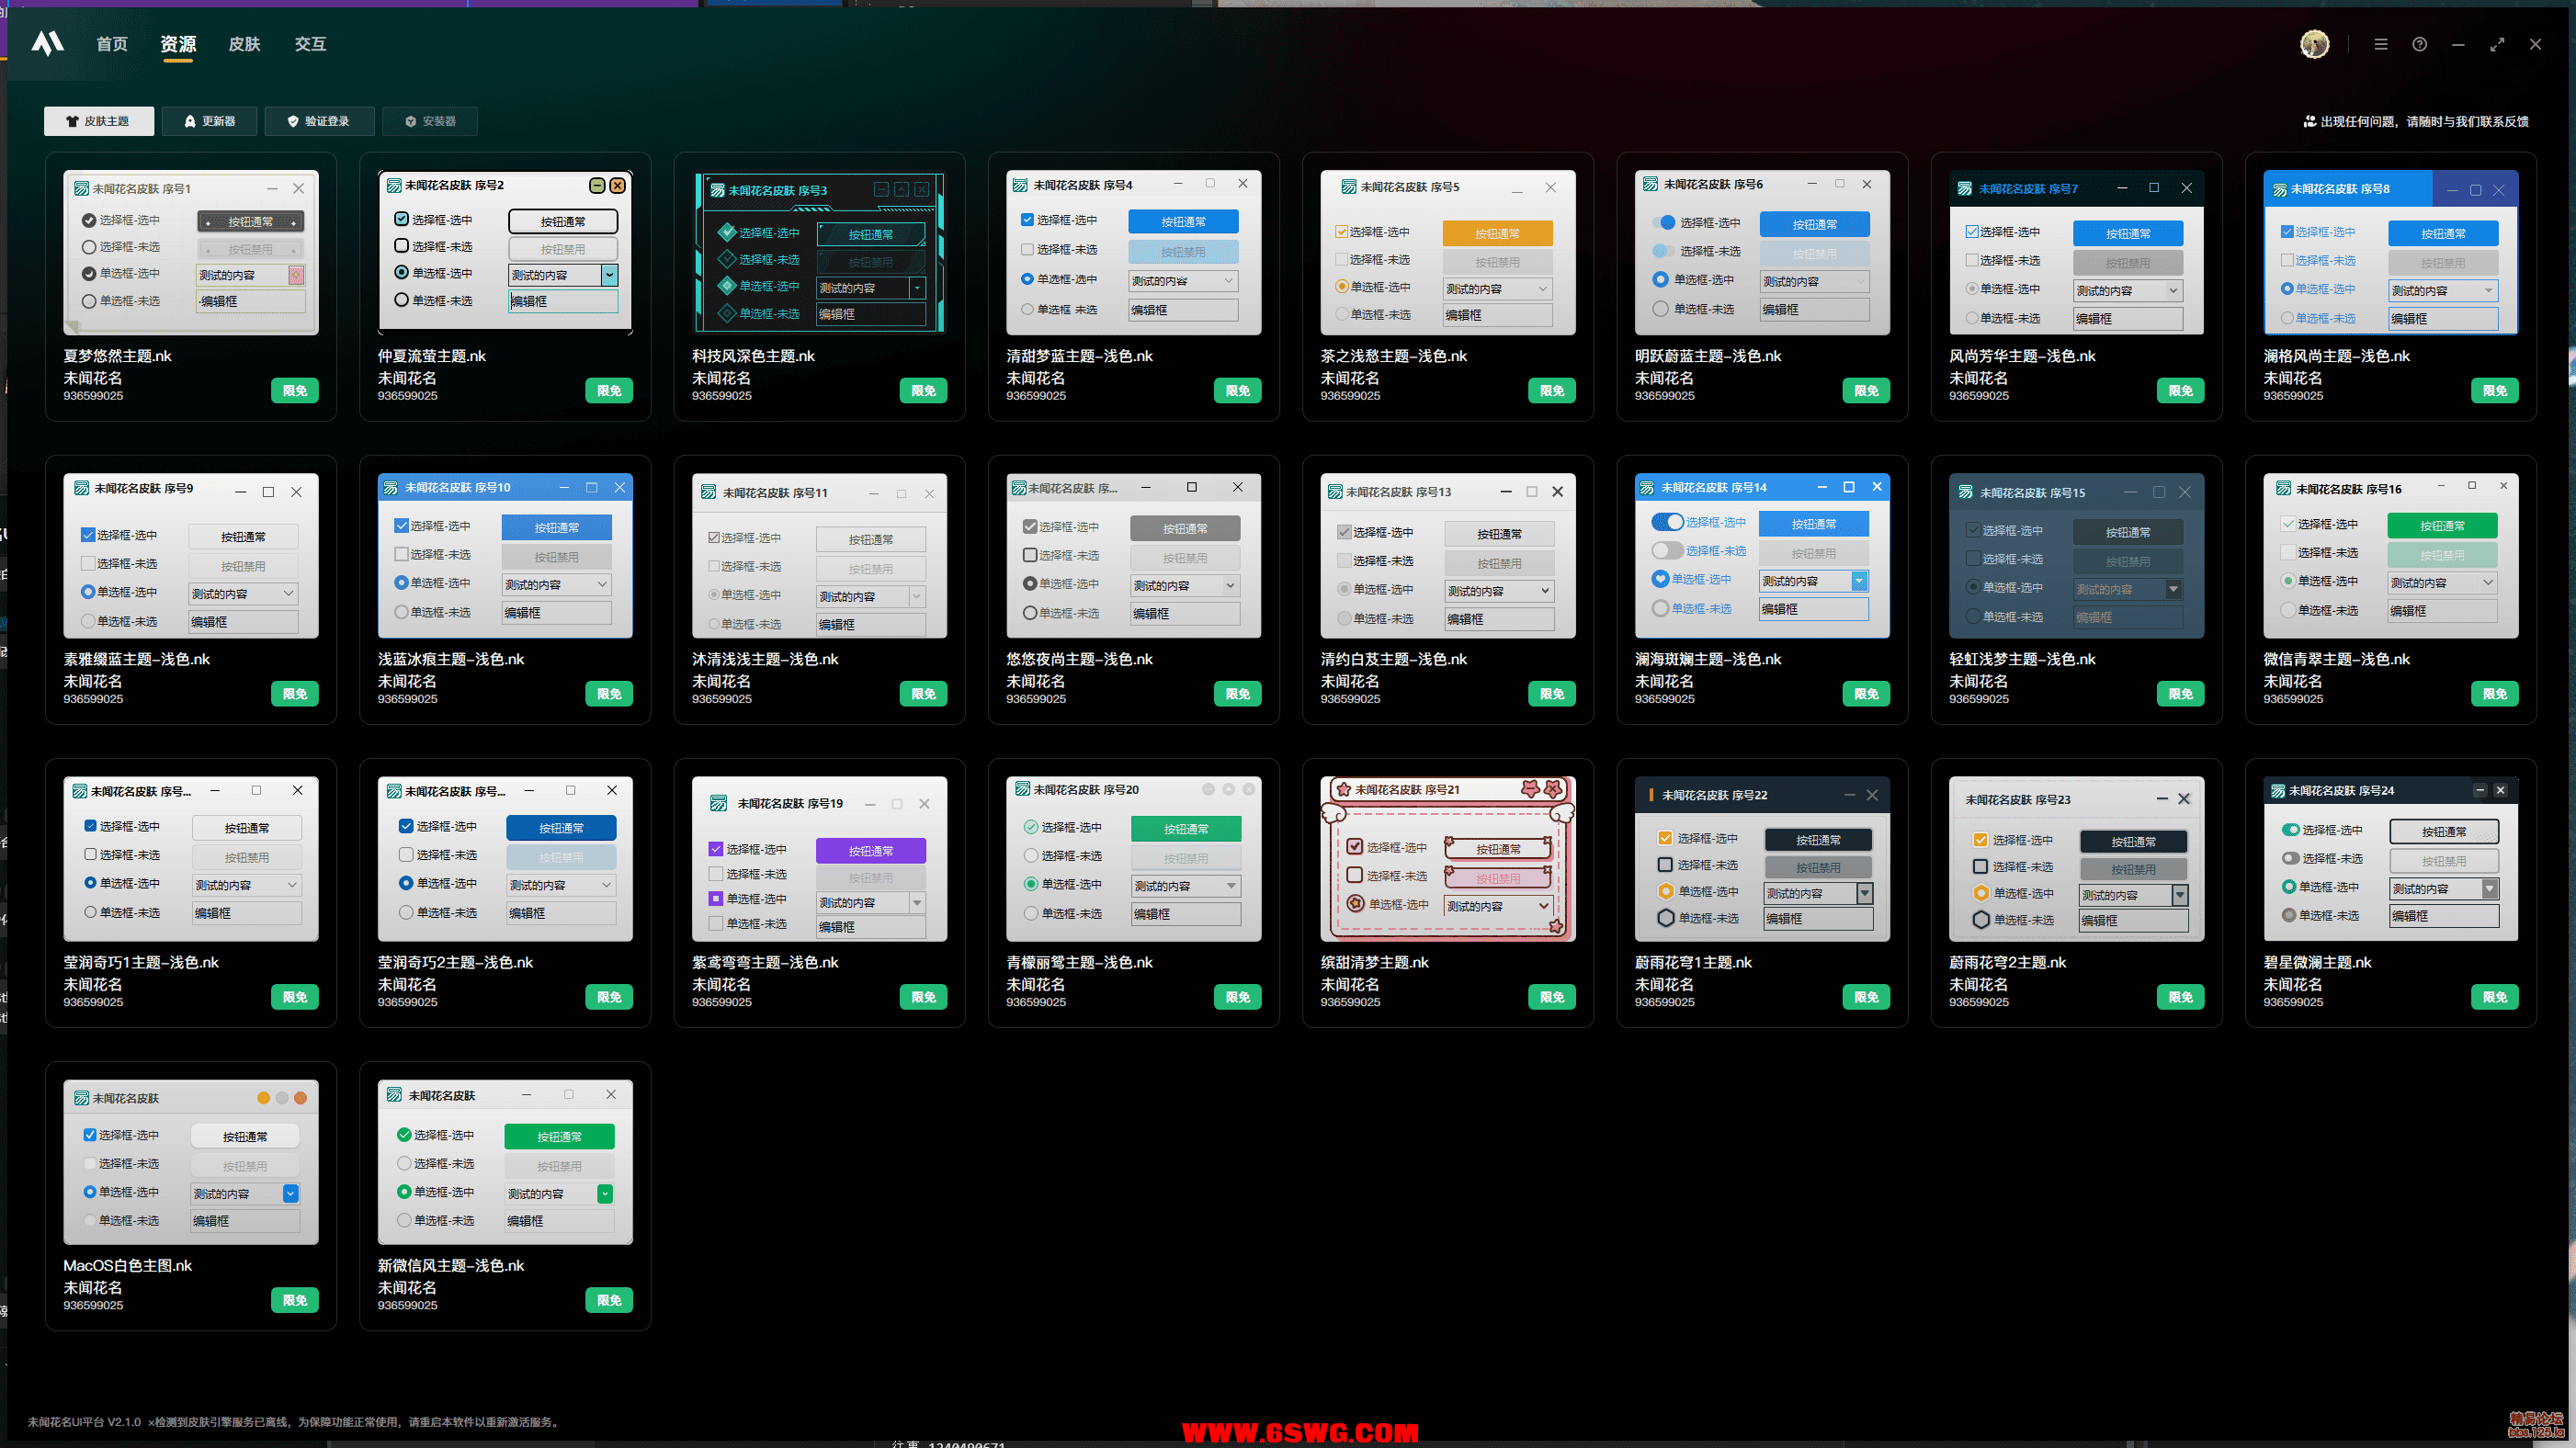
Task: Toggle the on switch in 序号14 preview
Action: pyautogui.click(x=1667, y=522)
